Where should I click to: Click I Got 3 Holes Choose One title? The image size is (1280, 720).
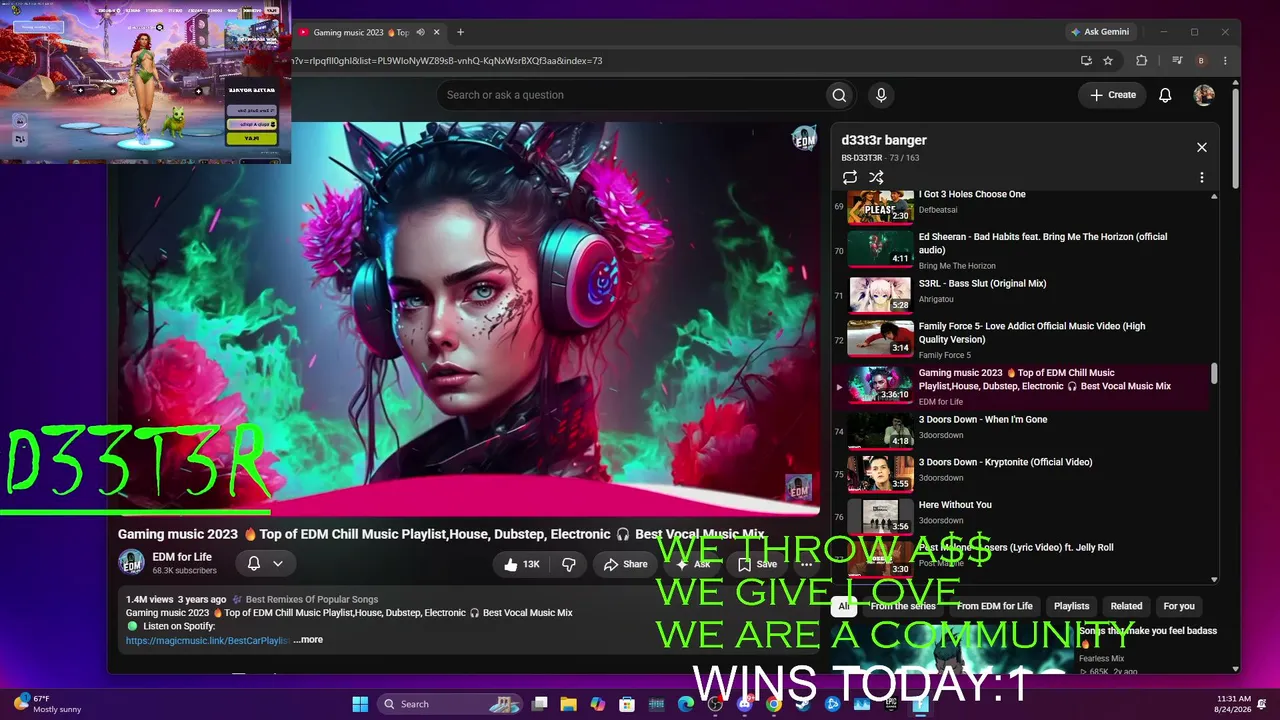point(972,195)
